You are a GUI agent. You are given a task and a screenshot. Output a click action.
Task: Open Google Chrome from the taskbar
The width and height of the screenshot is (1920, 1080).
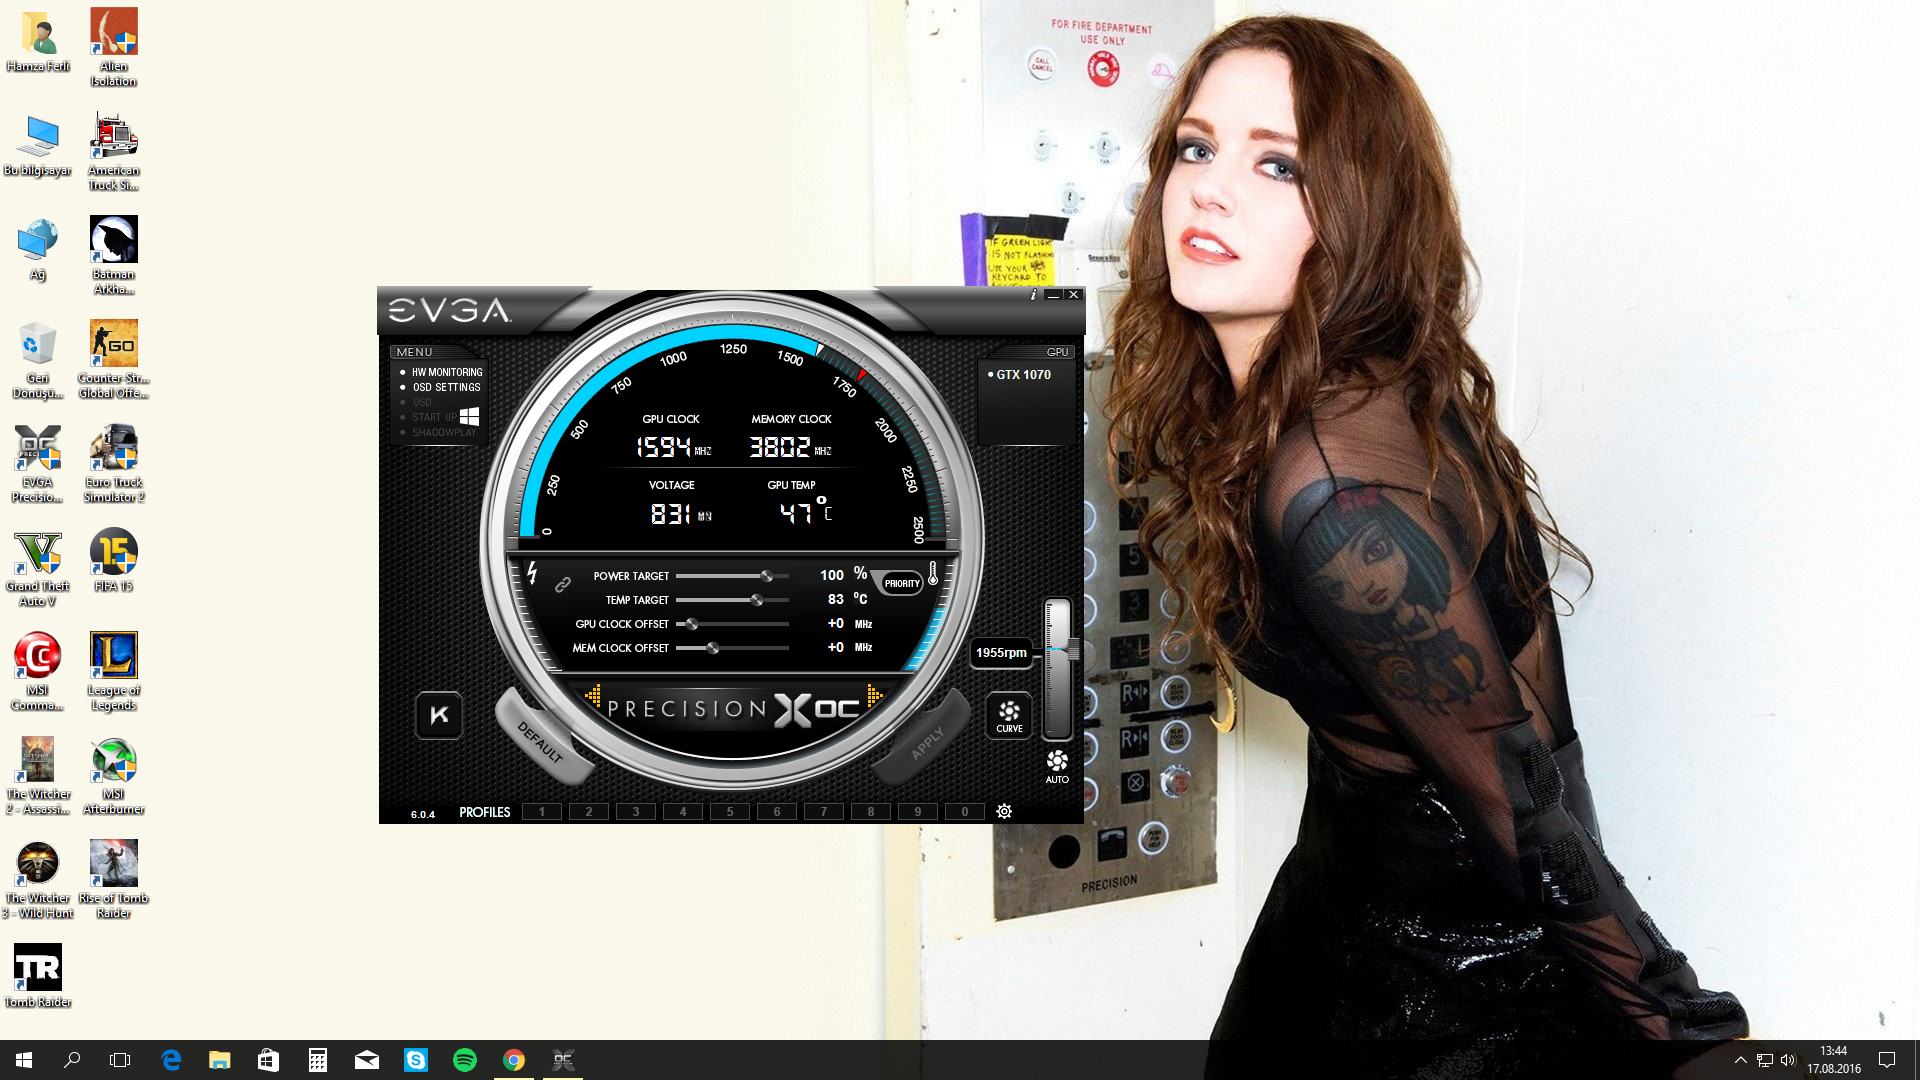pos(514,1060)
